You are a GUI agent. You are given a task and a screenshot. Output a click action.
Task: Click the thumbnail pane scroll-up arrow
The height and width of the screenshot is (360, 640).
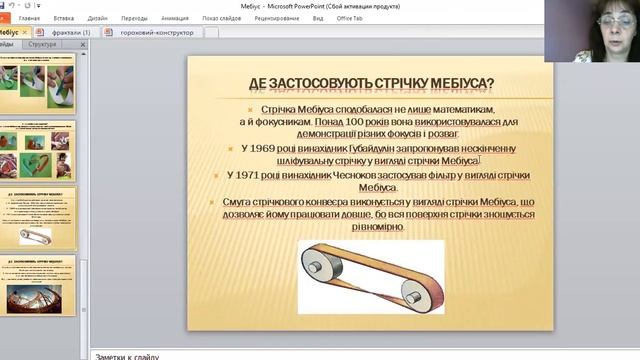(83, 53)
